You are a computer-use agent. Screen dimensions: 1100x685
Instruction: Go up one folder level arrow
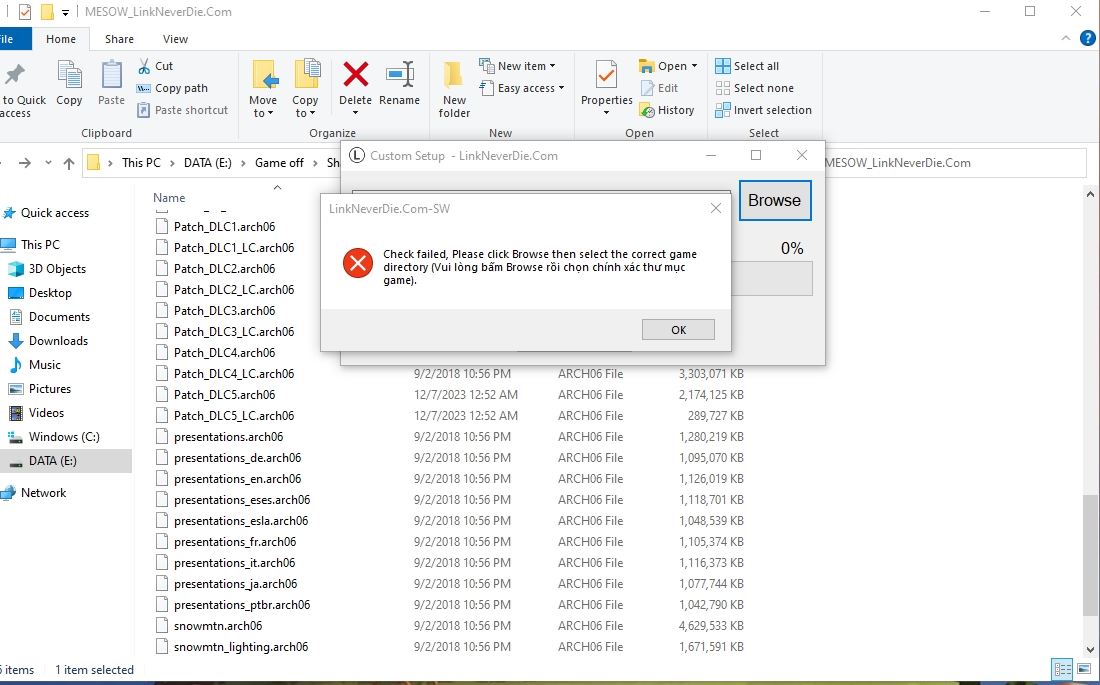[69, 163]
